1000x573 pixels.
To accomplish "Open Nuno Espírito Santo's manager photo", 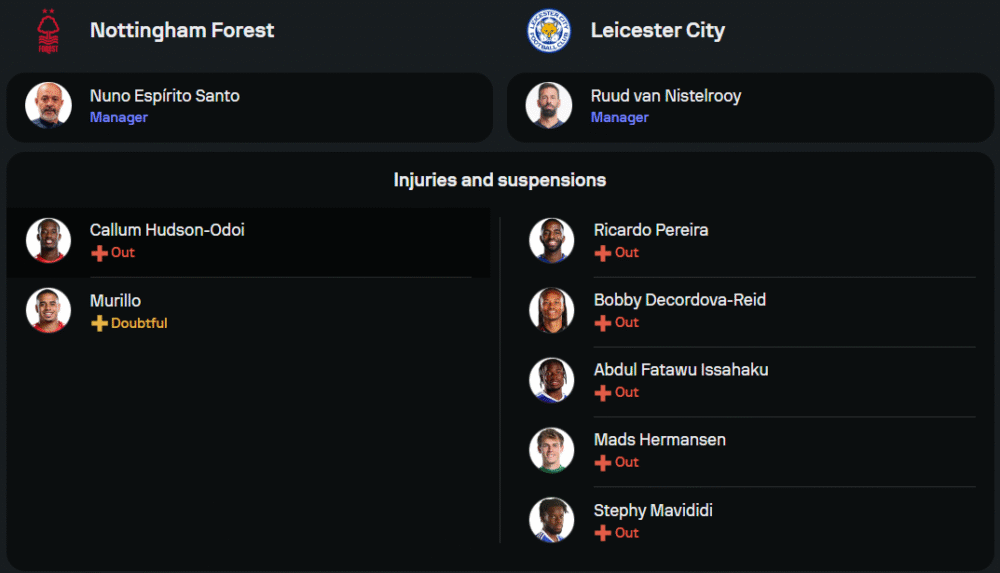I will [x=48, y=105].
